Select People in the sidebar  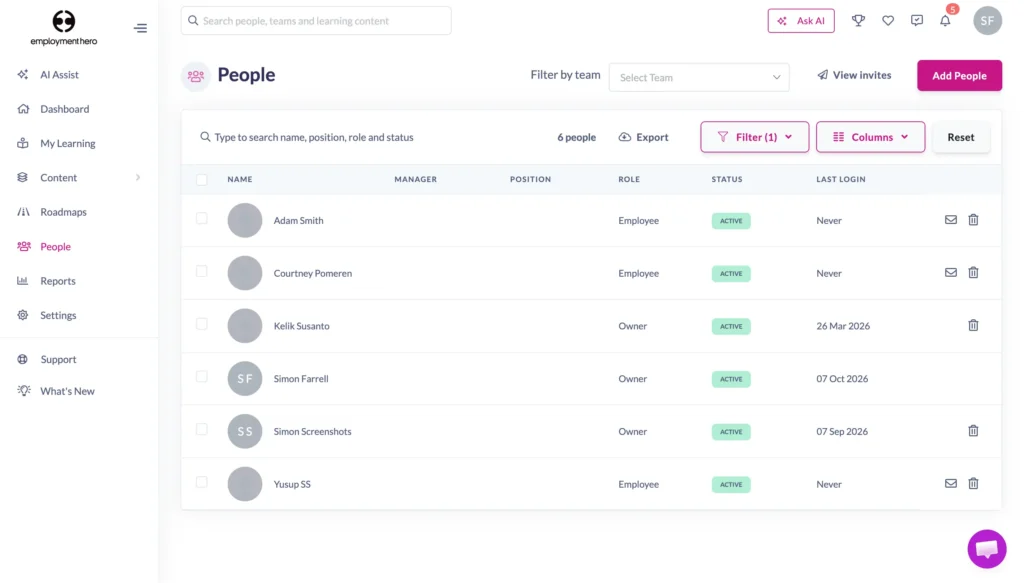click(55, 246)
